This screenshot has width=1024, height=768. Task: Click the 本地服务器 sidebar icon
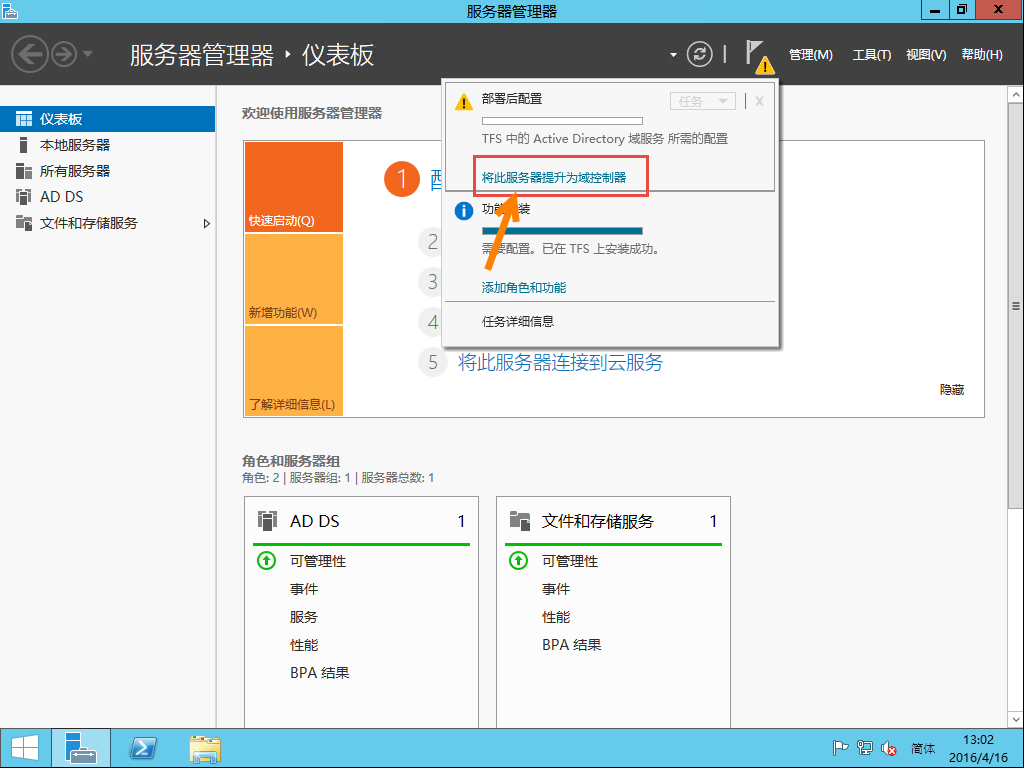tap(24, 145)
